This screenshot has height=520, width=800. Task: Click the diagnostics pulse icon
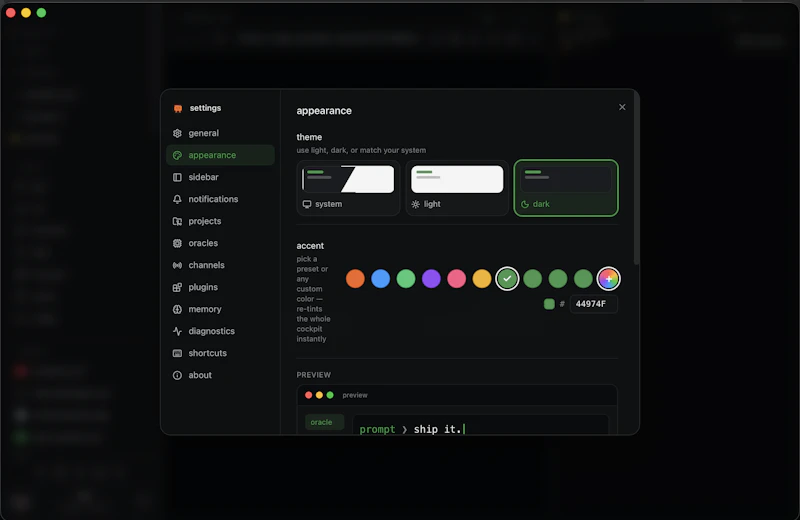(177, 331)
